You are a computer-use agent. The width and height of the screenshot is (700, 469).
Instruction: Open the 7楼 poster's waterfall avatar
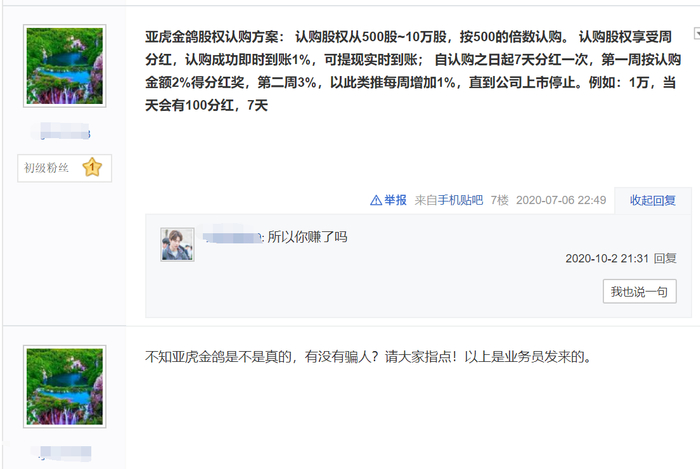[65, 66]
